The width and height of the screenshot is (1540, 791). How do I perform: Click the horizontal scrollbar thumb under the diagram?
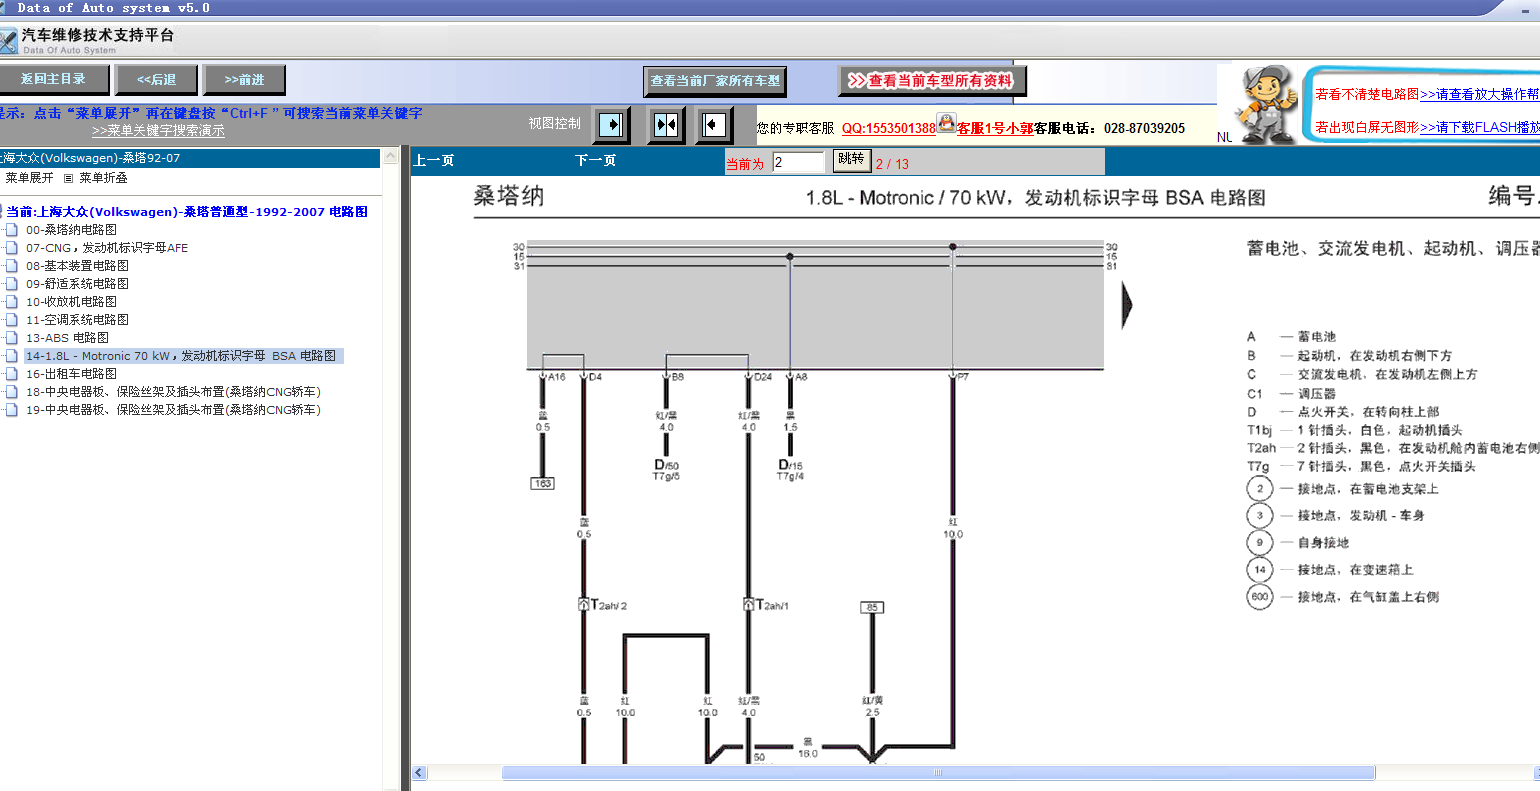[x=938, y=773]
